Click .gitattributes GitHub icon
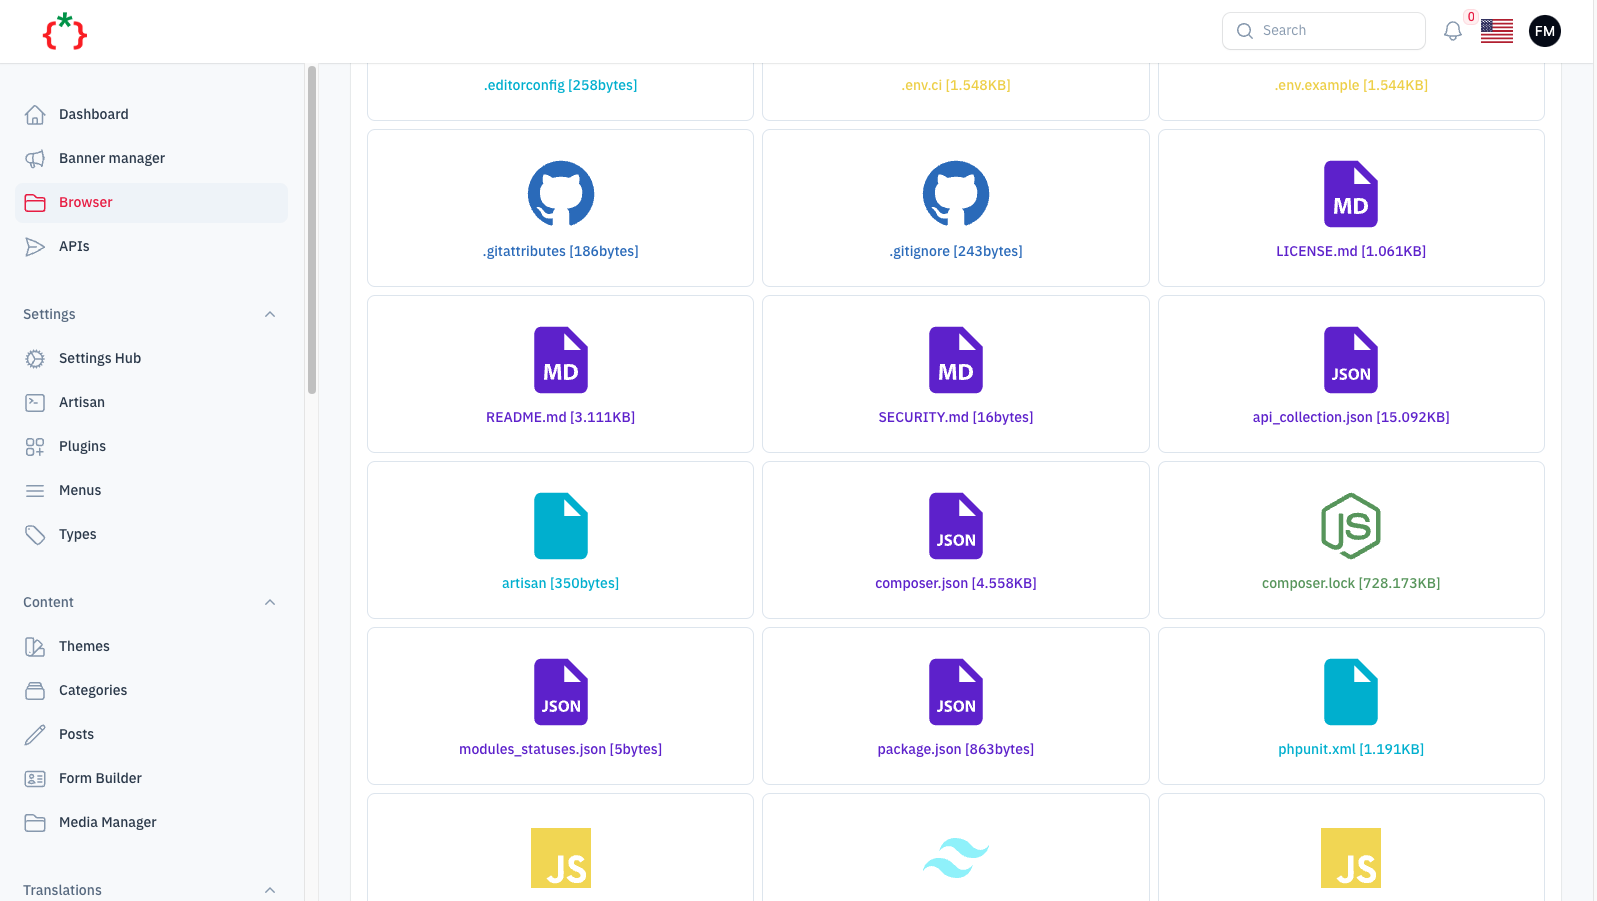 coord(561,194)
